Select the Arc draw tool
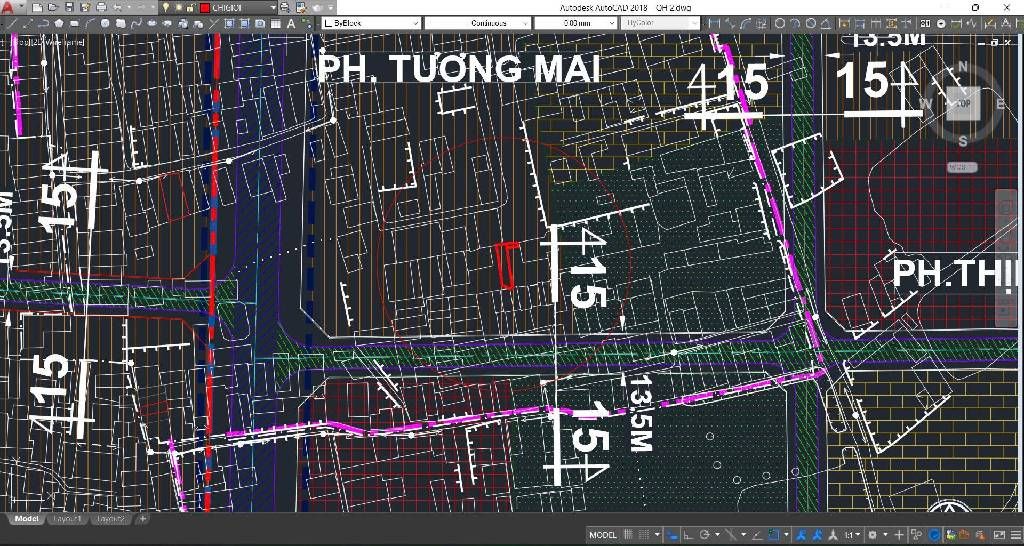This screenshot has width=1024, height=546. [89, 24]
